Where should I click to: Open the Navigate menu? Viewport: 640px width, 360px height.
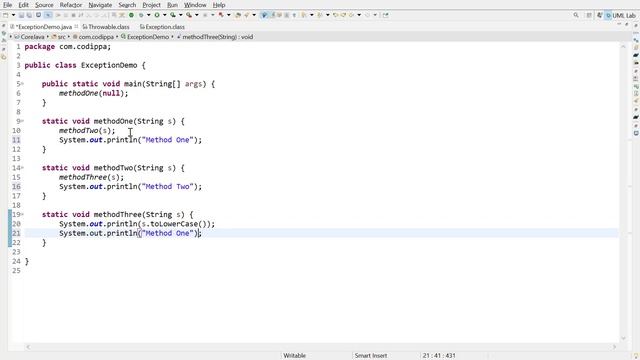[100, 5]
